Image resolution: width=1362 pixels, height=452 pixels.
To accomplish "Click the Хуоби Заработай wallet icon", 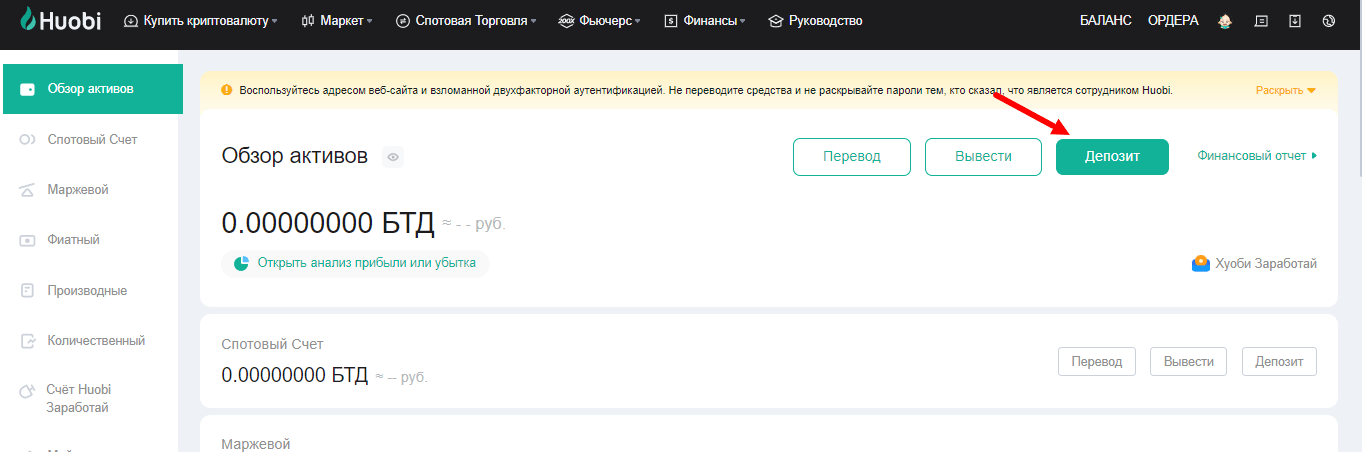I will coord(1201,264).
